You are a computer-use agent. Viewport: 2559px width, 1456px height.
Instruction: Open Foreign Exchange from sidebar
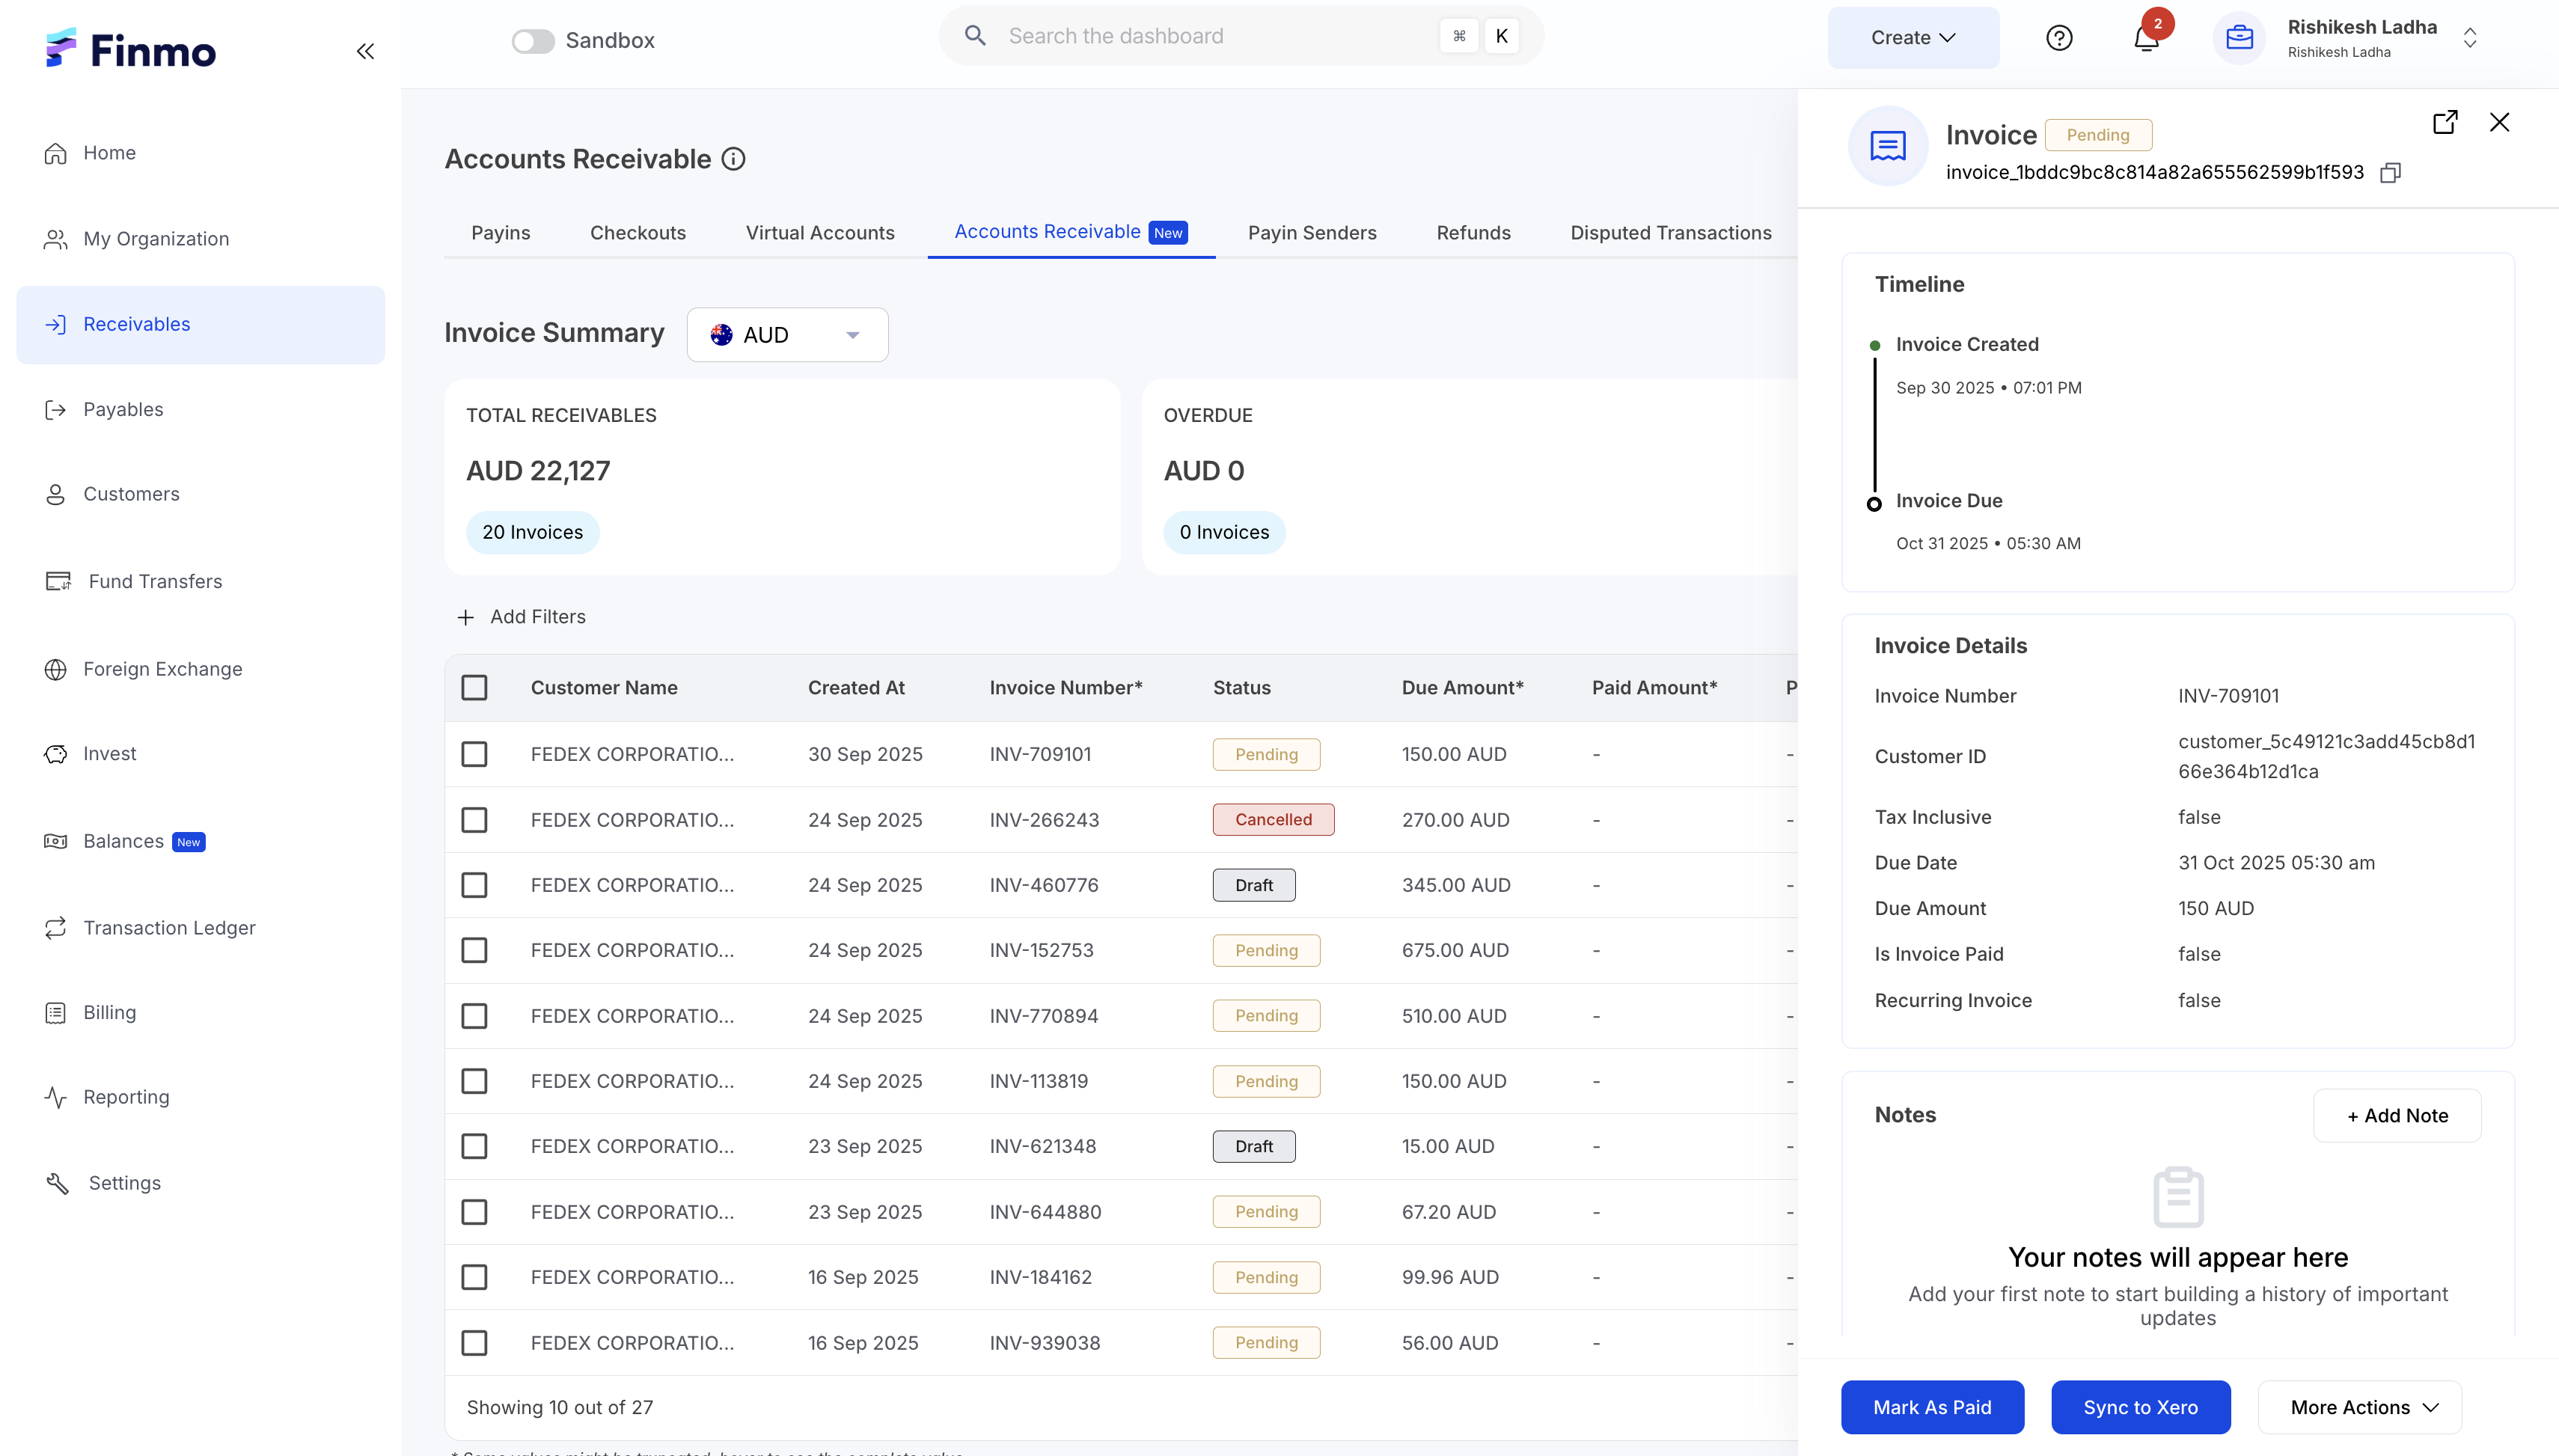[162, 669]
